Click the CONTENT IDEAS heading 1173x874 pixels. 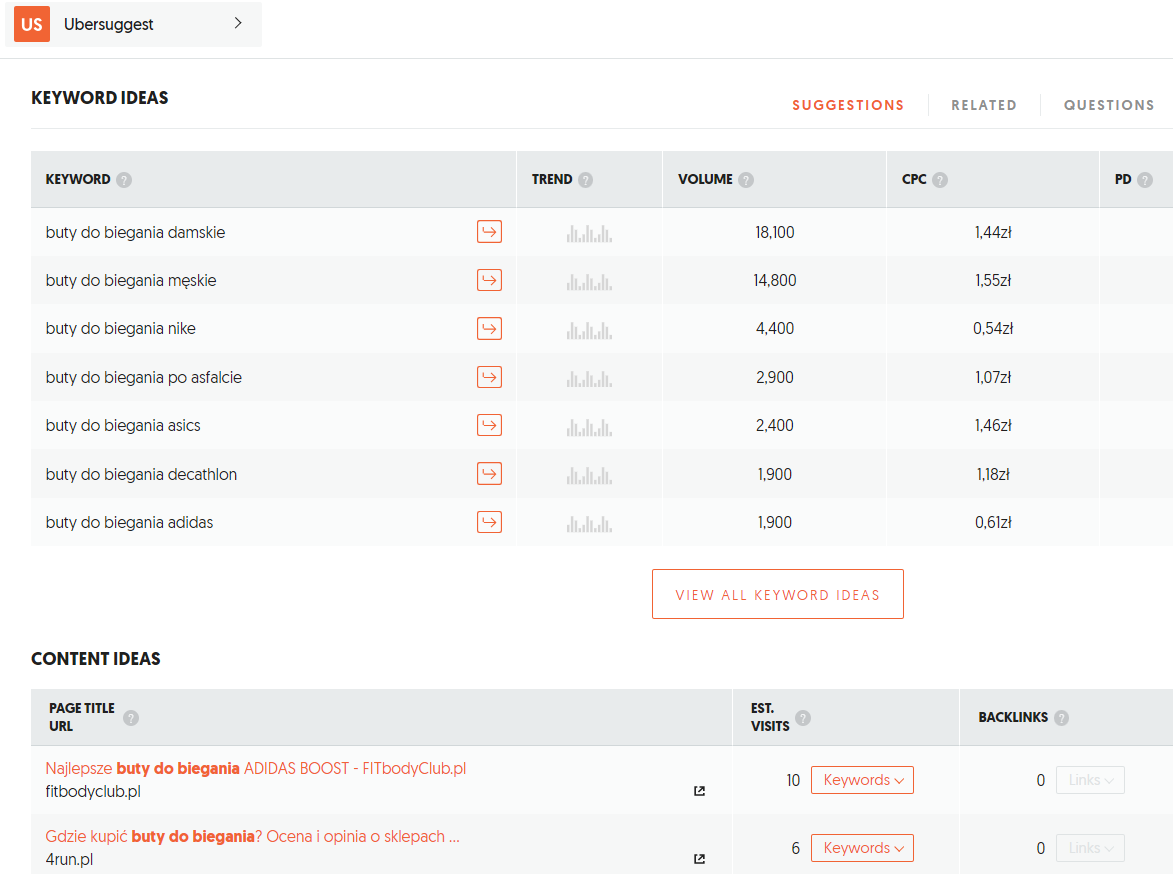pyautogui.click(x=96, y=658)
